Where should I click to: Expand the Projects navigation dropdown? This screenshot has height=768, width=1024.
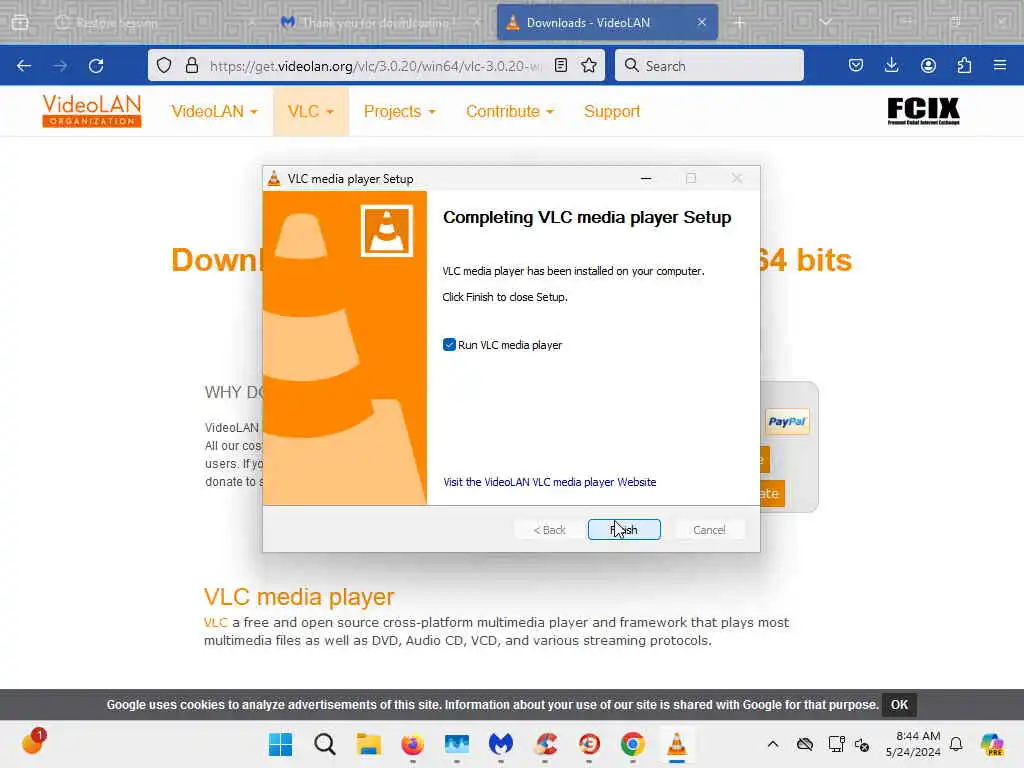click(x=399, y=112)
